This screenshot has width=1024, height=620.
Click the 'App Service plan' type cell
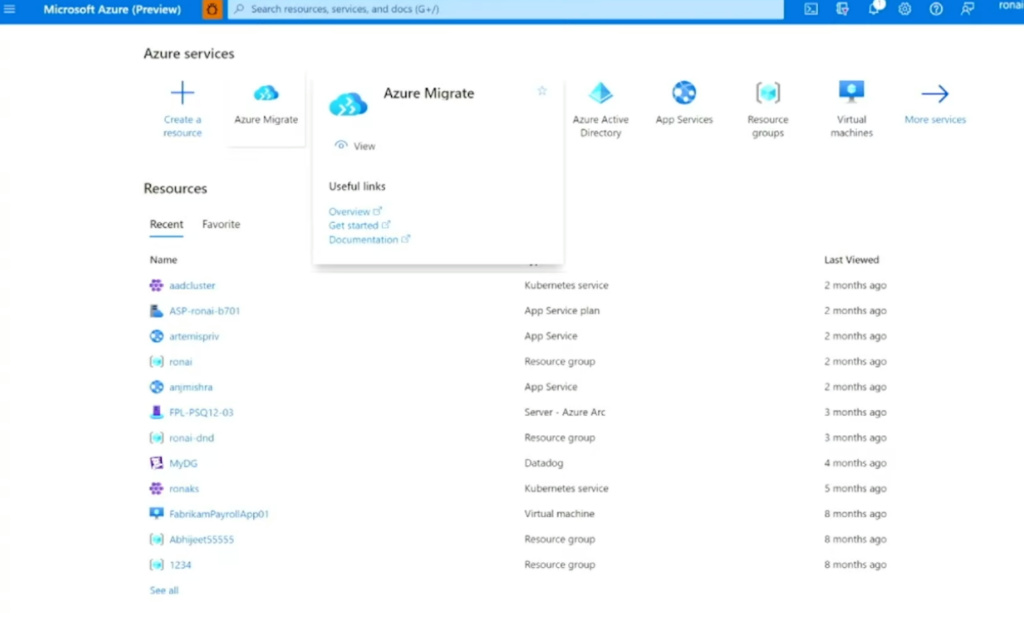[562, 311]
